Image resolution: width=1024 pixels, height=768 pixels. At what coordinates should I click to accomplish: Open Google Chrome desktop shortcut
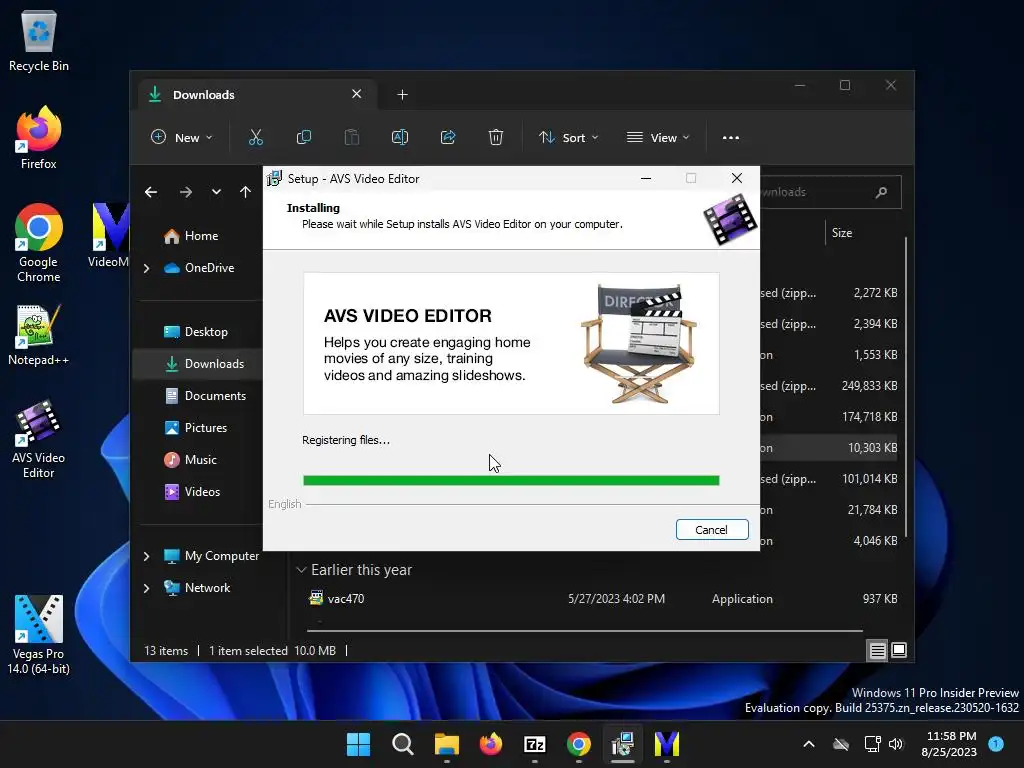[x=39, y=243]
